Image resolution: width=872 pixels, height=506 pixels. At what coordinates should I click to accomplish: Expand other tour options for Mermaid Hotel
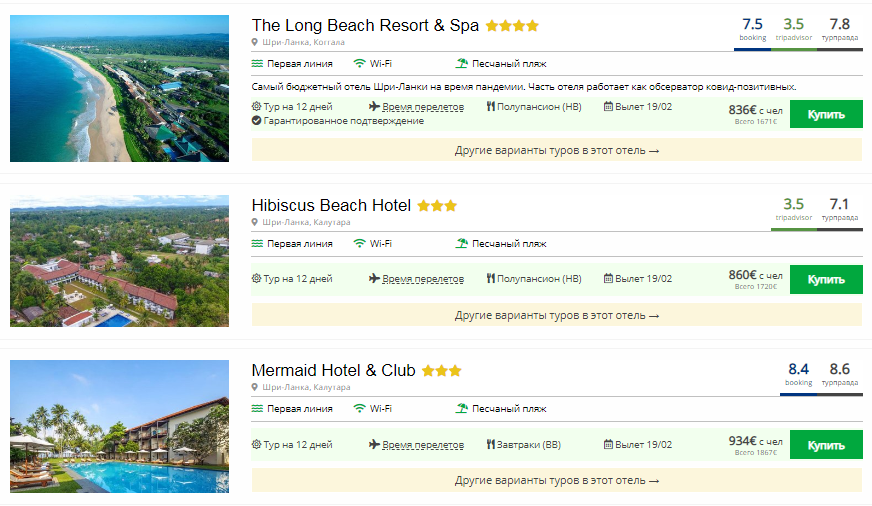point(556,481)
